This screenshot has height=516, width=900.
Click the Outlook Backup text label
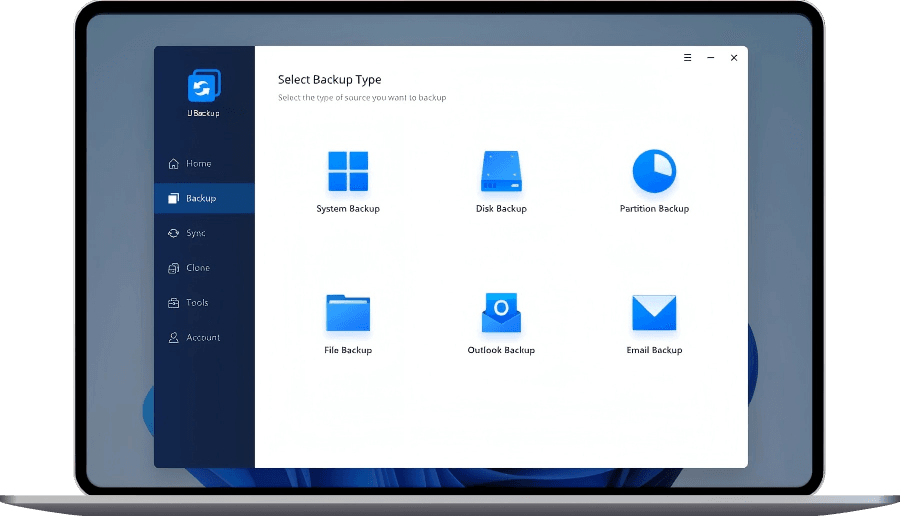501,350
